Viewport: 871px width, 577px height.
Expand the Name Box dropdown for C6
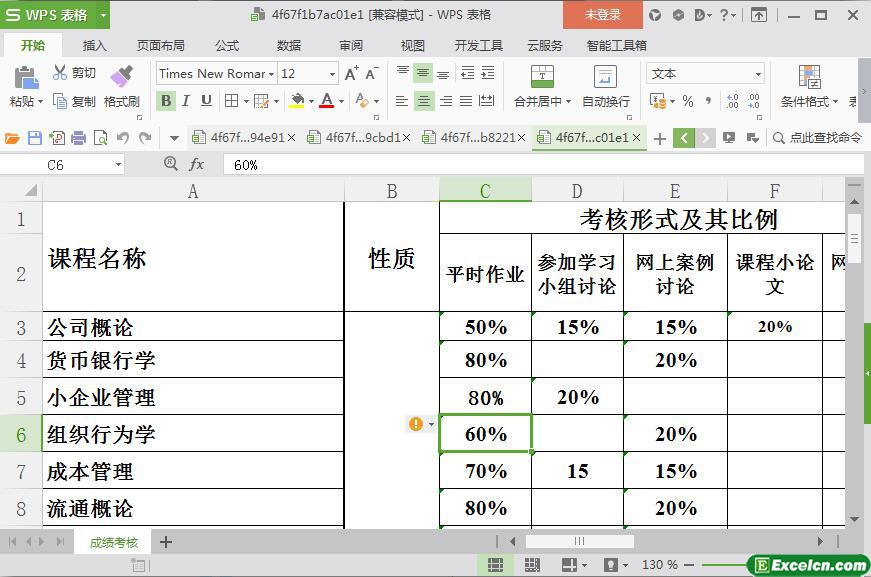tap(118, 165)
